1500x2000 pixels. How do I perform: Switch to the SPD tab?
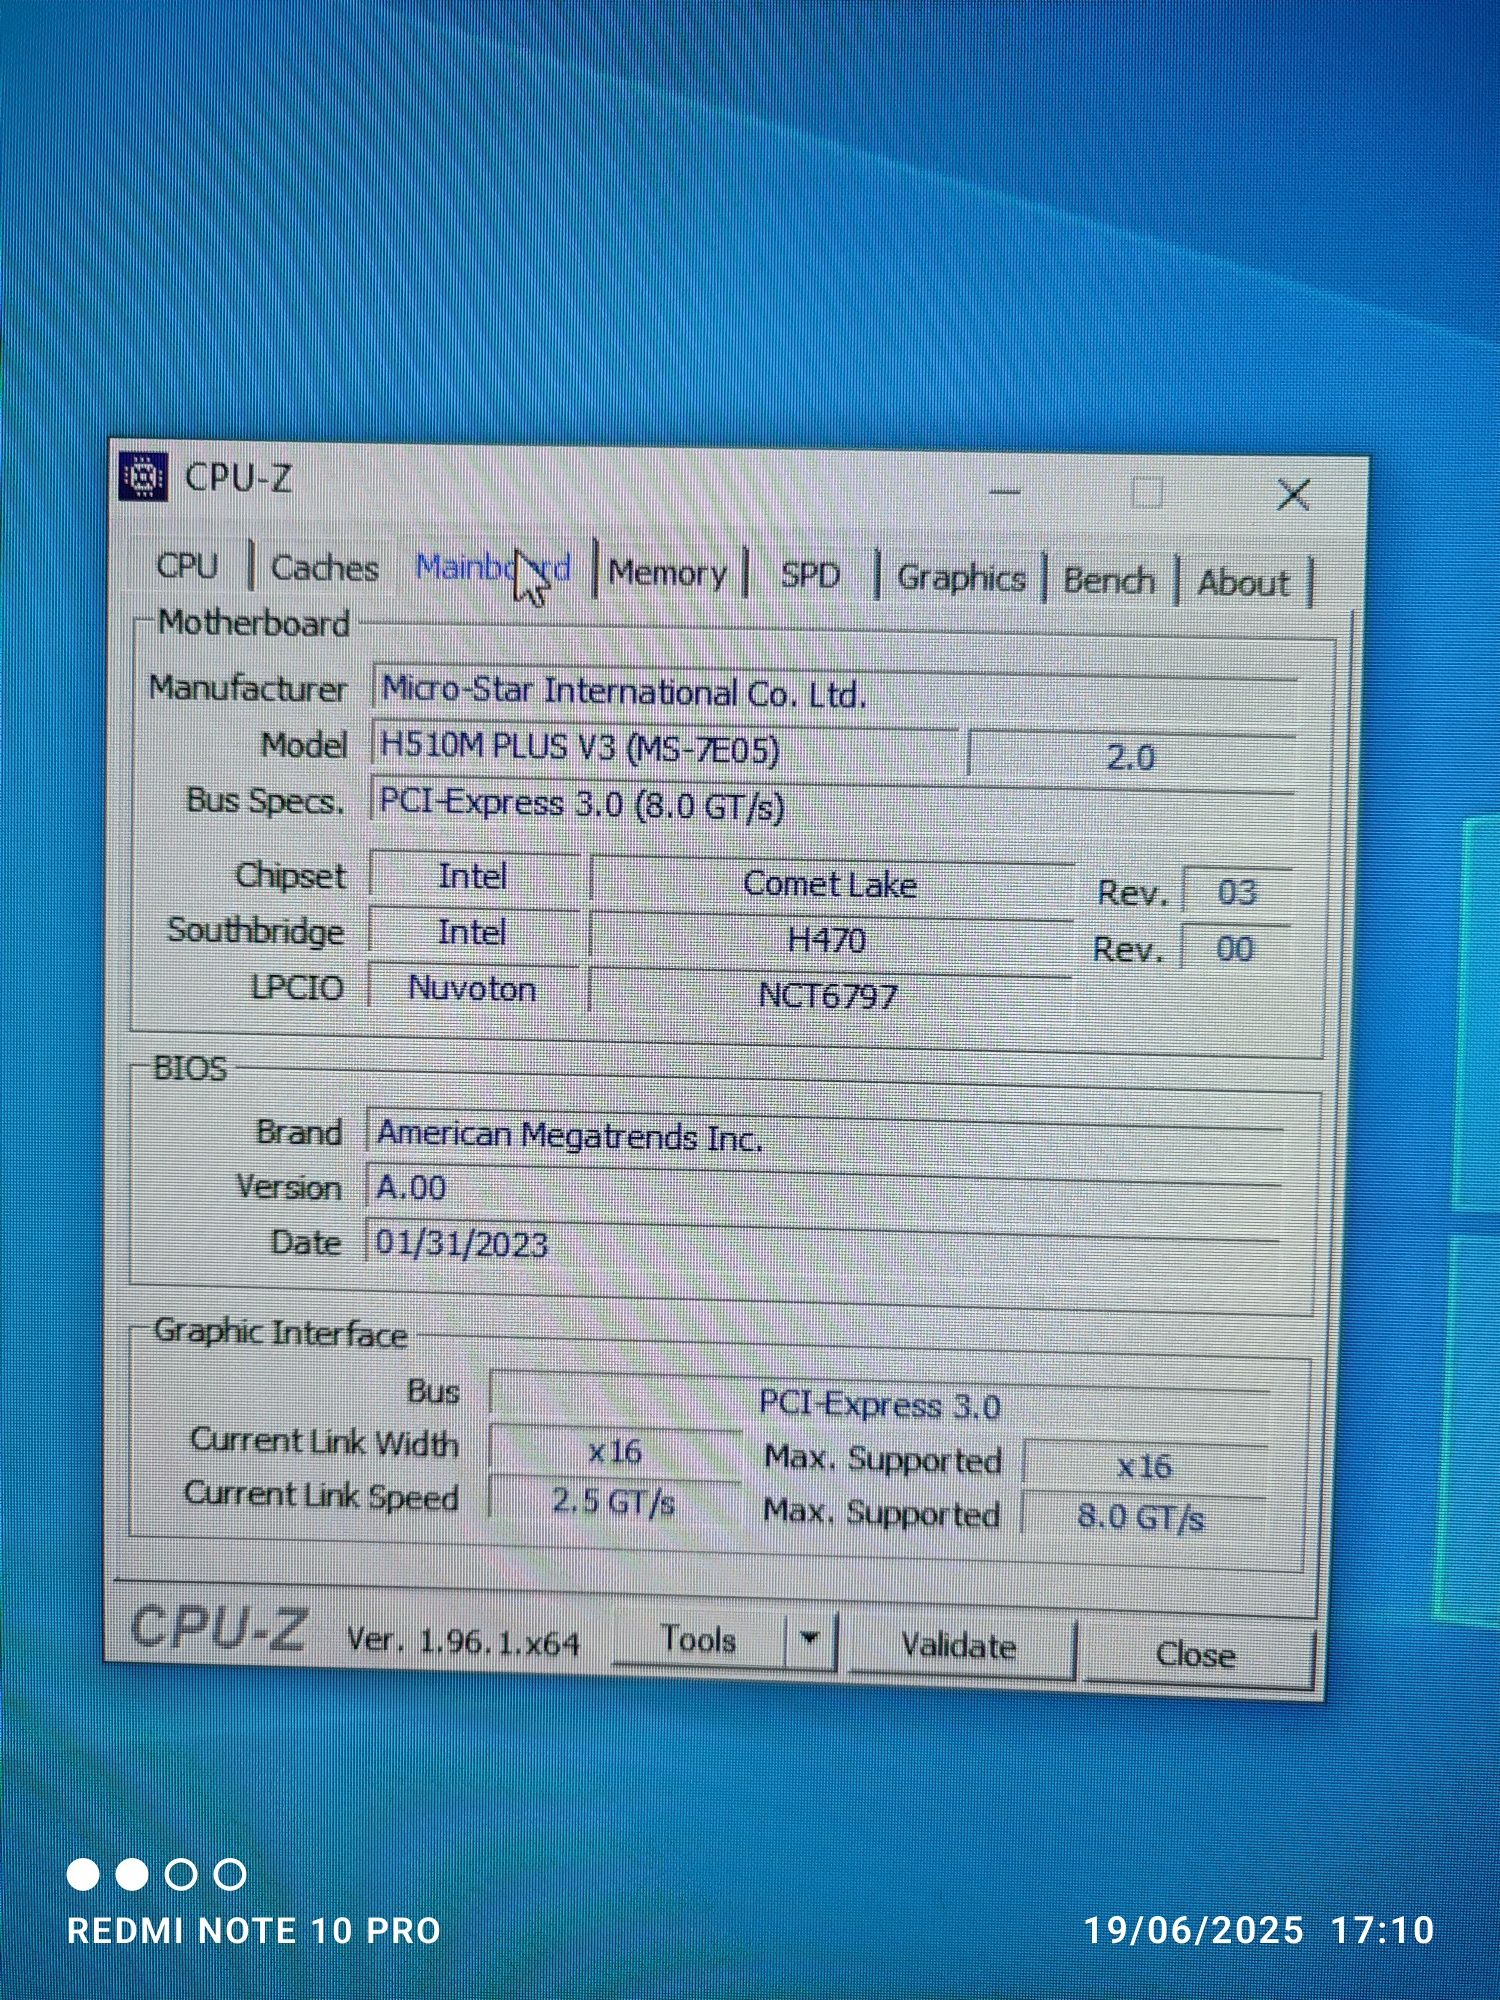coord(810,575)
